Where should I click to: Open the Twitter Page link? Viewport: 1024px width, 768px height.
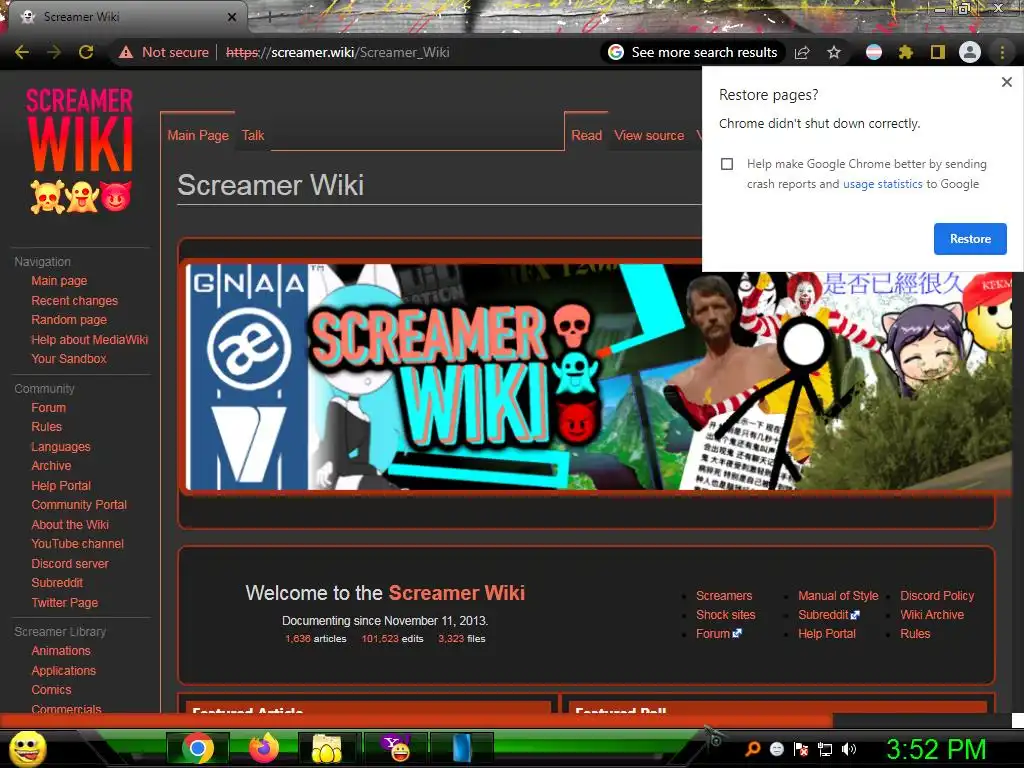point(65,602)
